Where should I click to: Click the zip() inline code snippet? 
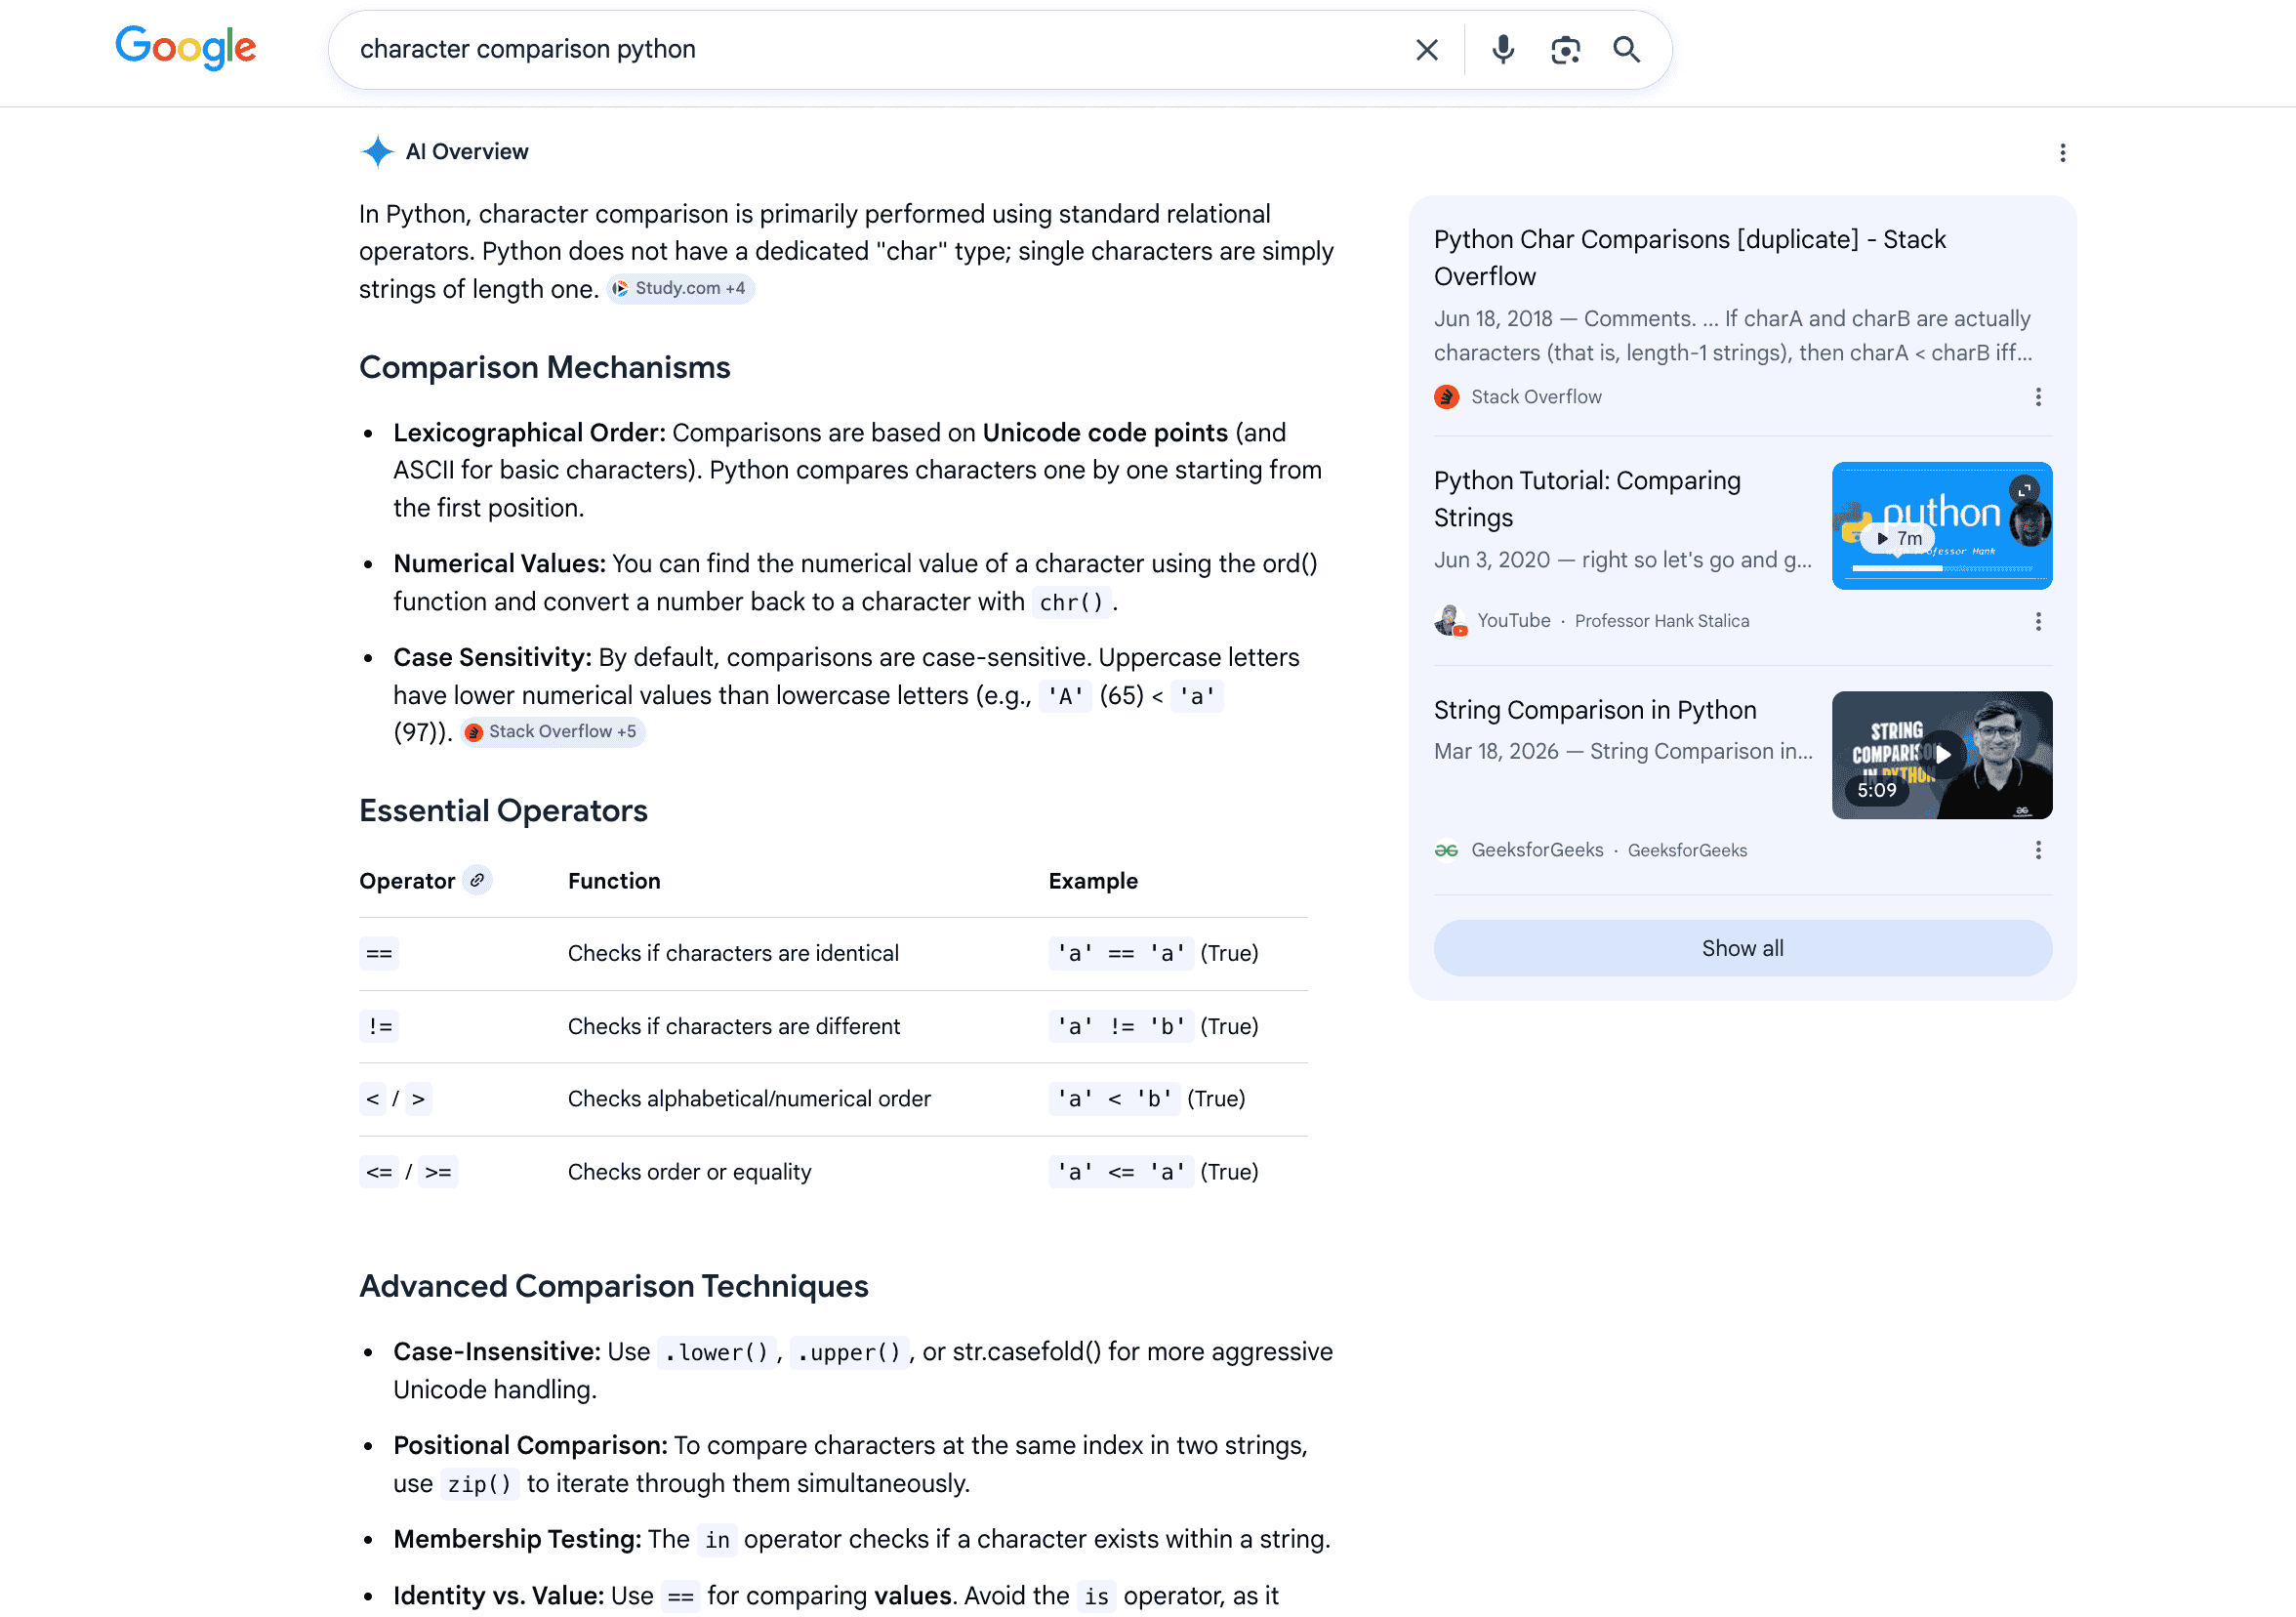pyautogui.click(x=479, y=1484)
